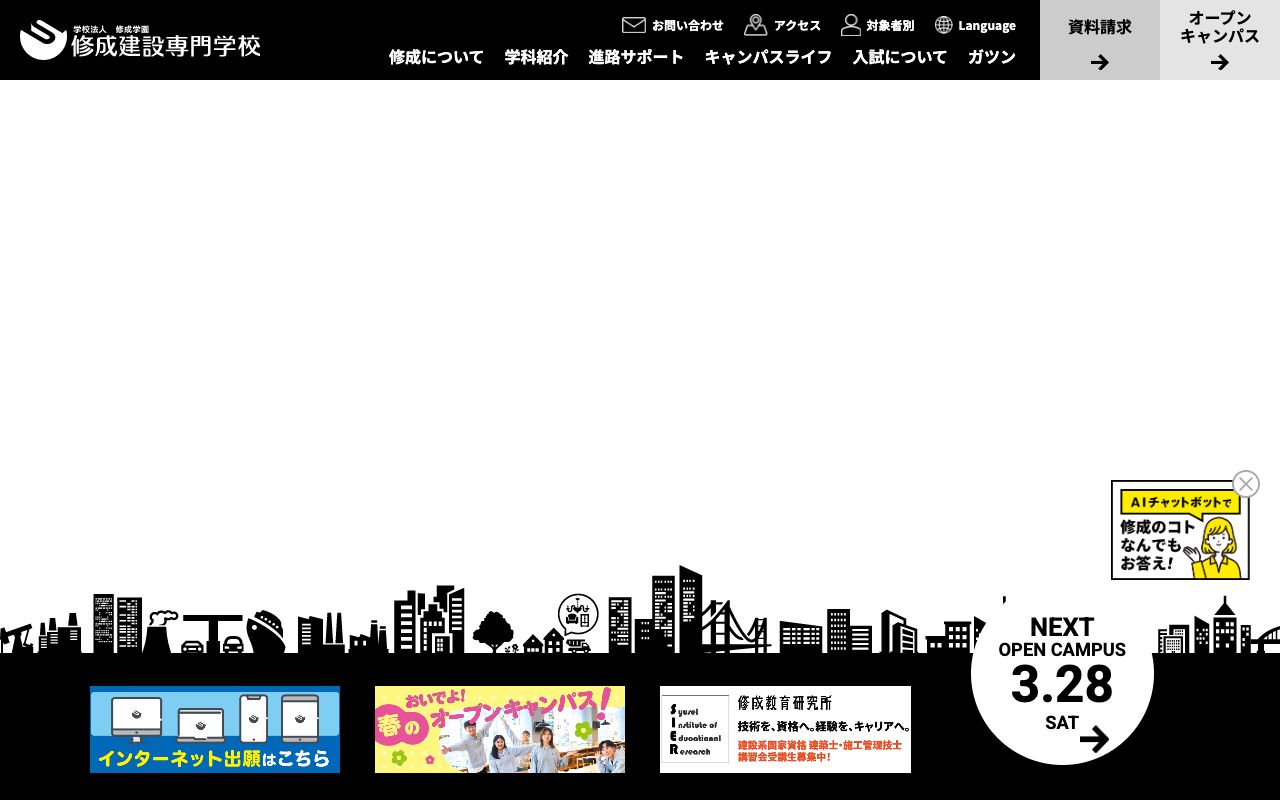The height and width of the screenshot is (800, 1280).
Task: Click ガツン in the navigation bar
Action: 991,57
